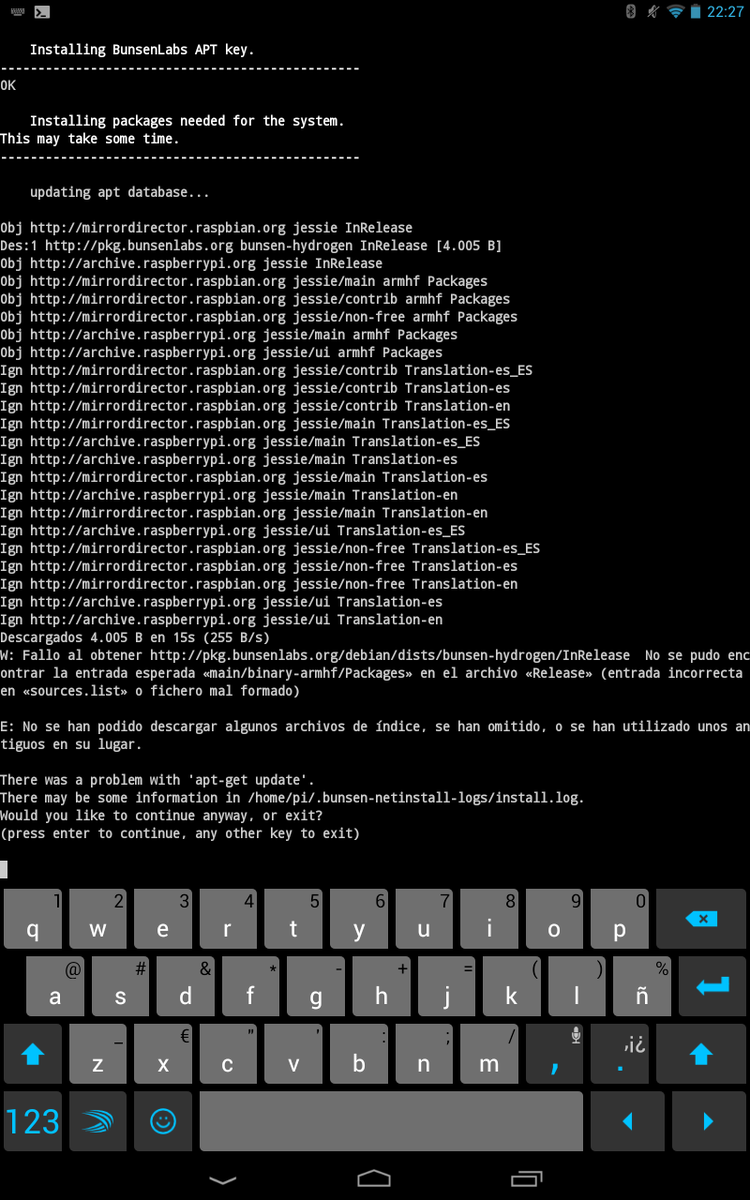Tap the cursor left arrow key

pos(628,1121)
